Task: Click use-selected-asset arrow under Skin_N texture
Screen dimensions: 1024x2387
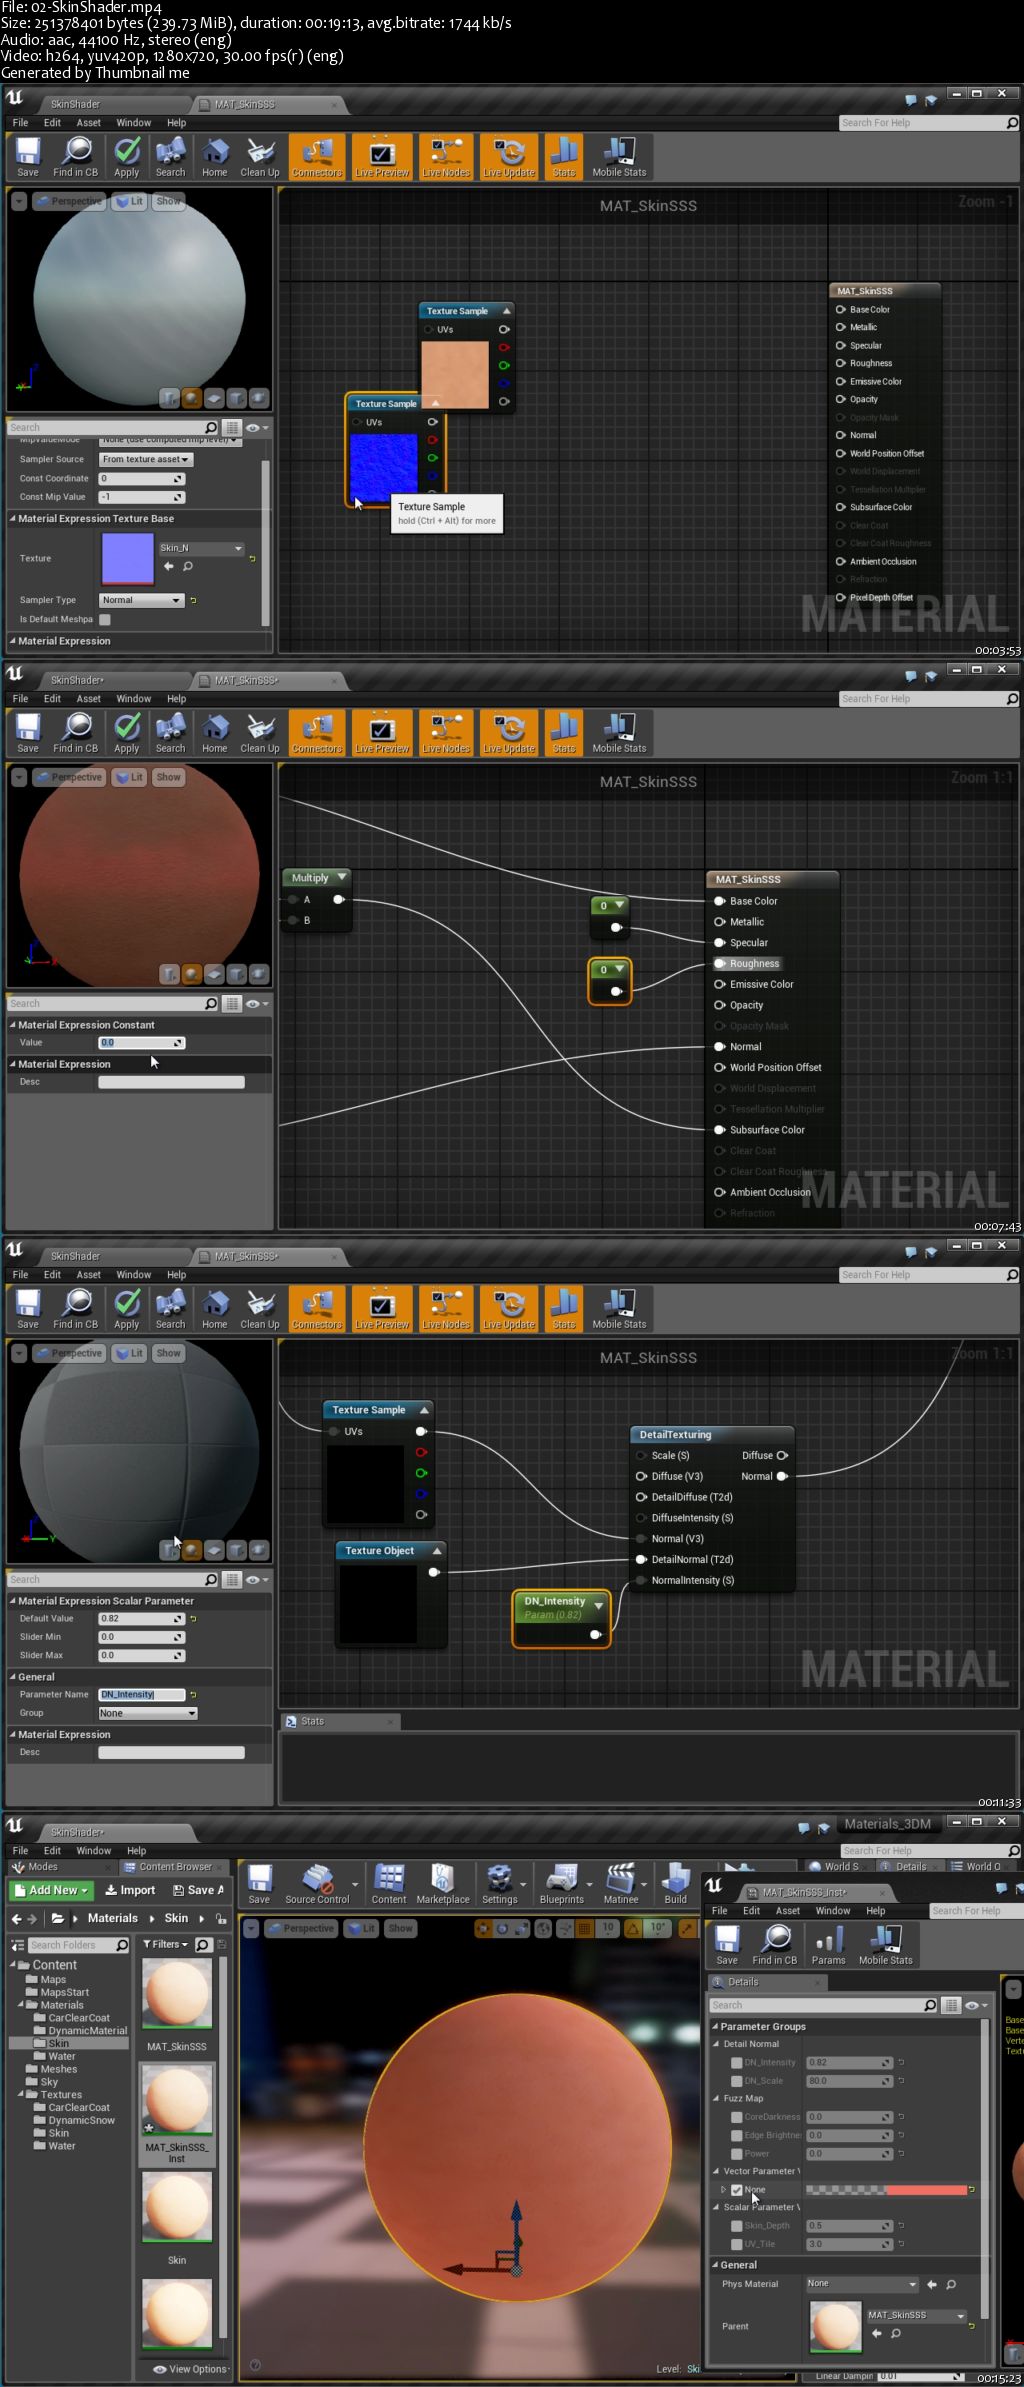Action: point(169,566)
